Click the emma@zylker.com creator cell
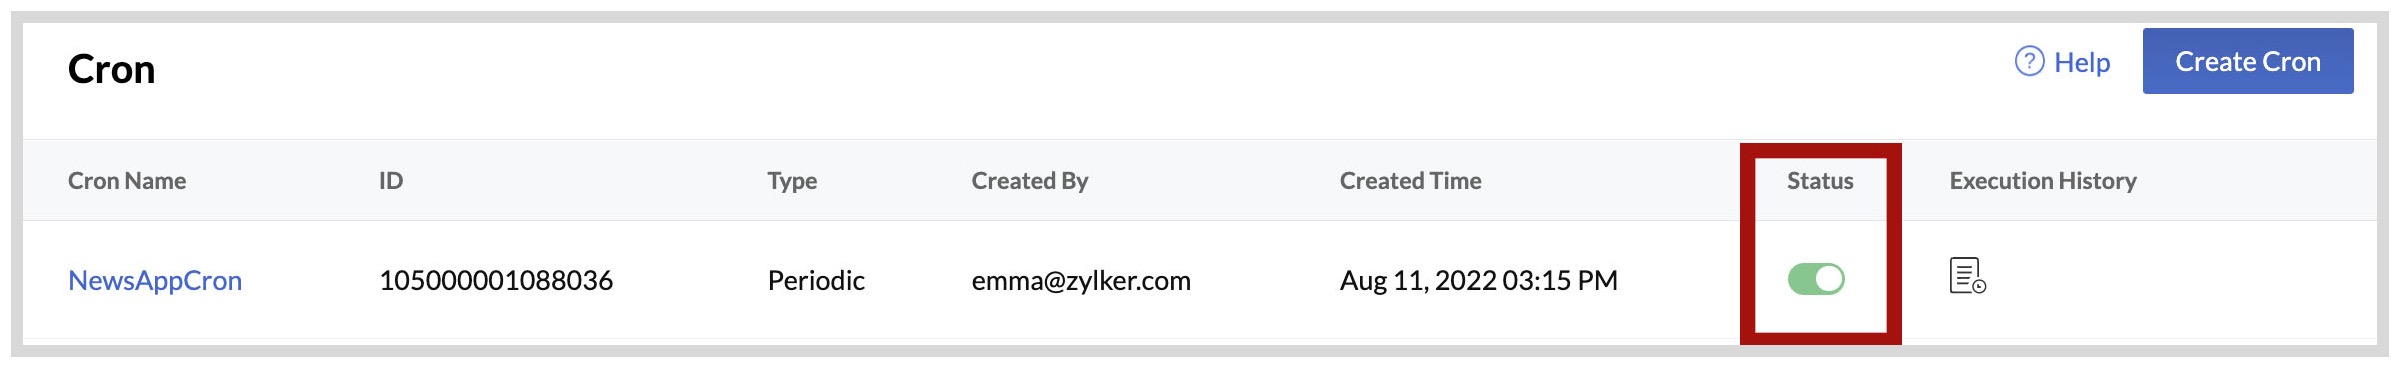Screen dimensions: 2400x368 point(1081,280)
